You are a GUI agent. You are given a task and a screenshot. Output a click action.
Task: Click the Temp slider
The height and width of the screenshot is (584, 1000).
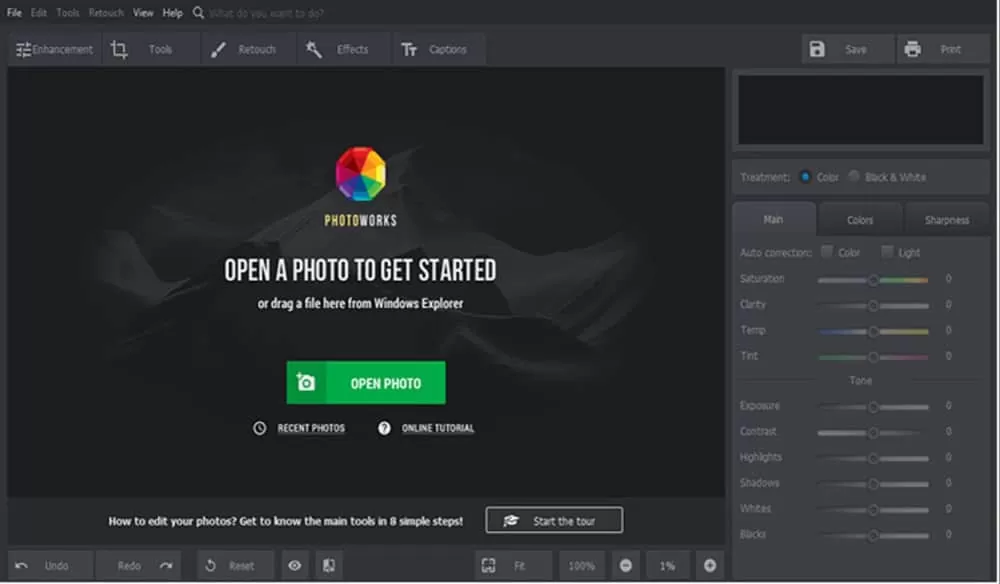pyautogui.click(x=873, y=331)
